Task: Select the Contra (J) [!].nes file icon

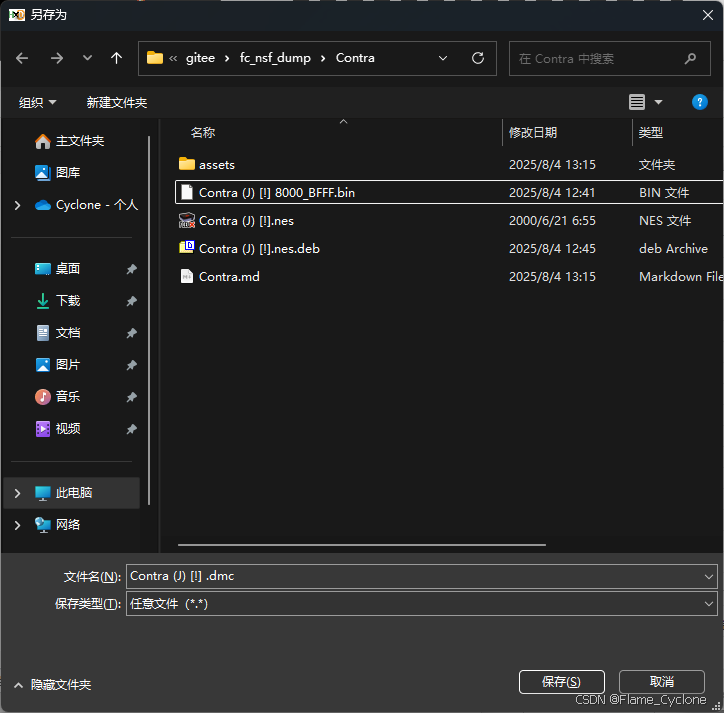Action: pos(187,220)
